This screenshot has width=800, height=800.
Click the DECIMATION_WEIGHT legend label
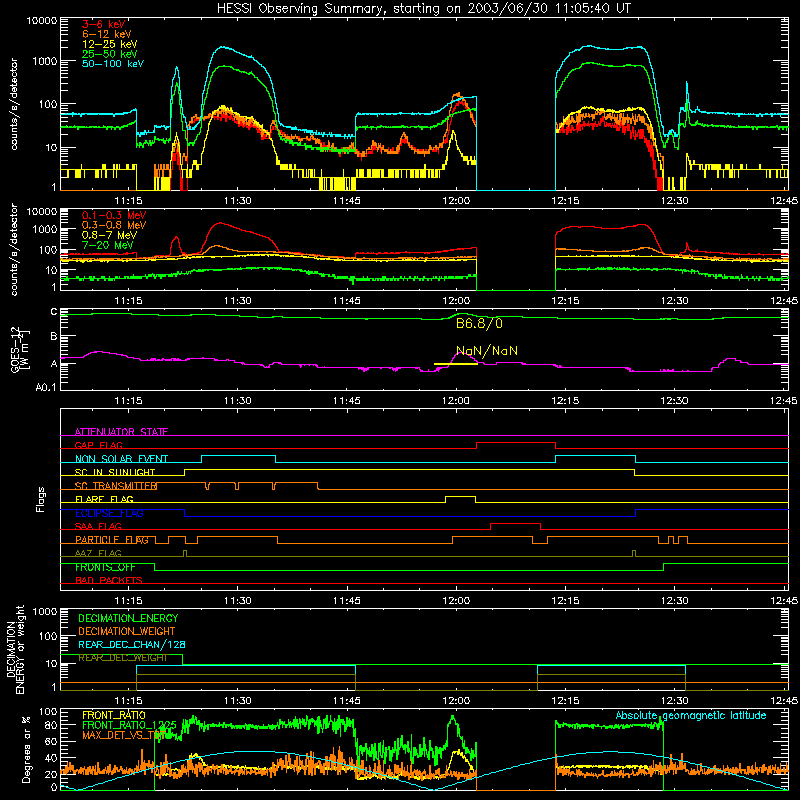click(x=127, y=631)
